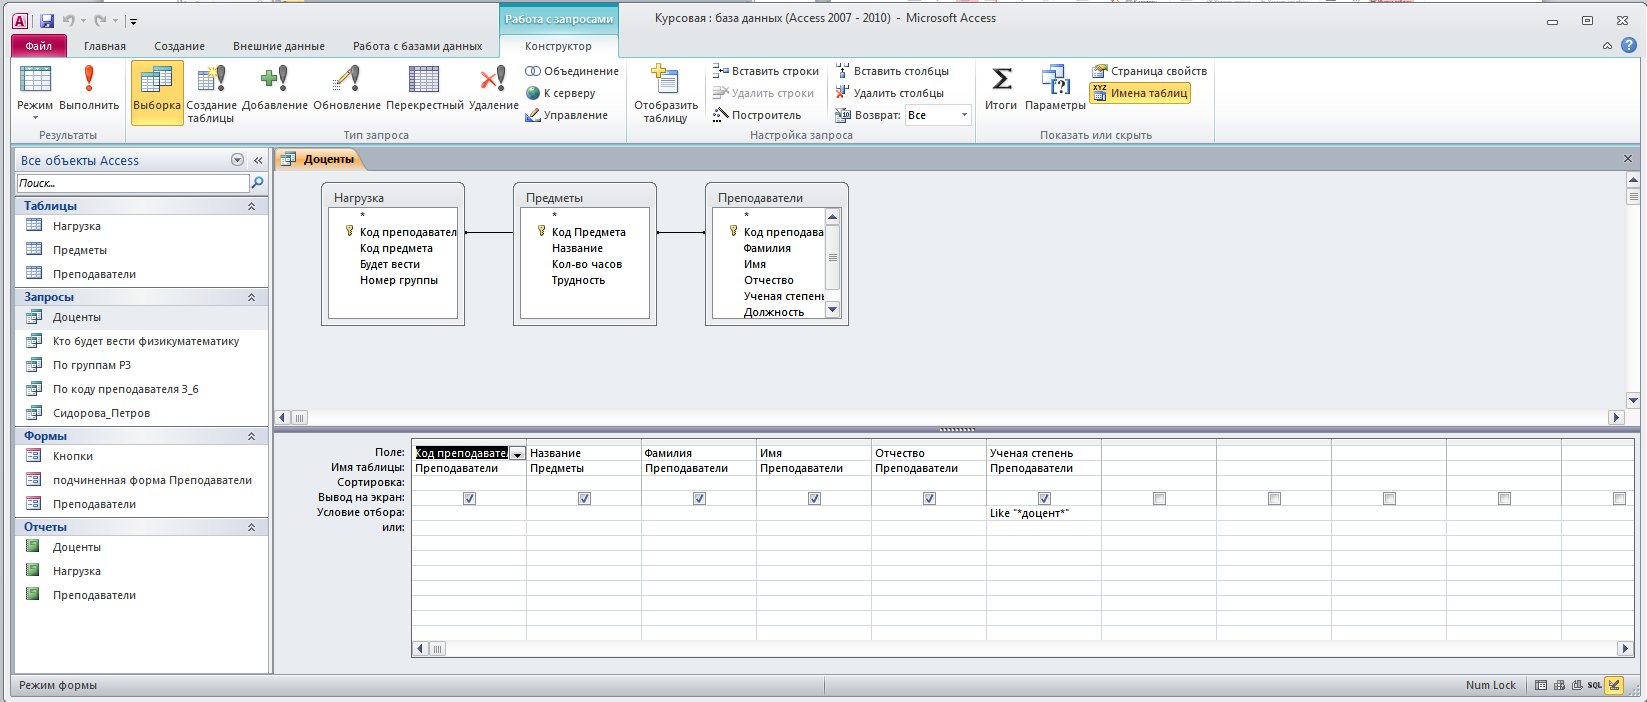The width and height of the screenshot is (1647, 702).
Task: Click the Вставить строки button
Action: pyautogui.click(x=766, y=71)
